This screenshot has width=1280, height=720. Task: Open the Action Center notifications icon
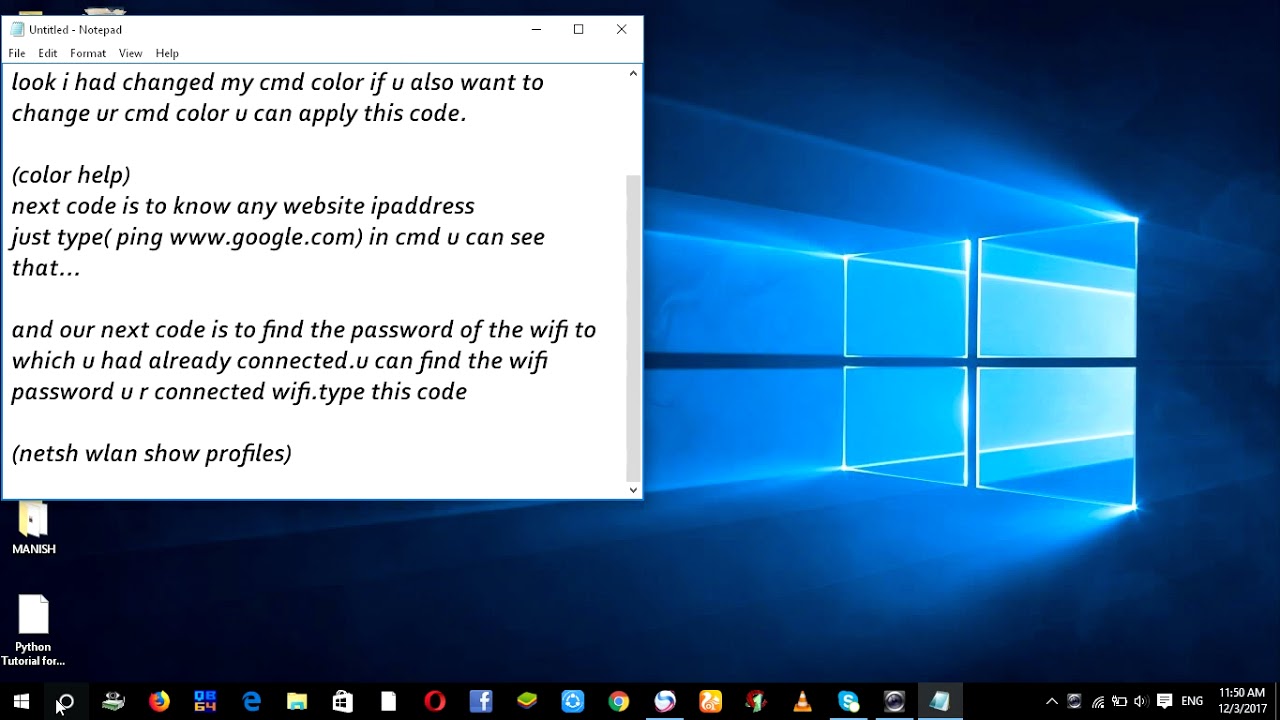pos(1164,701)
